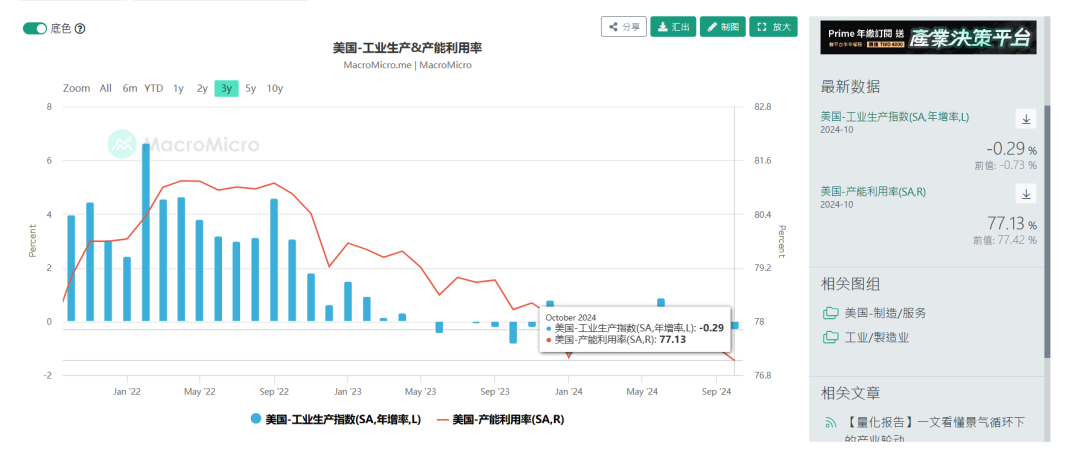Click the folder icon beside 美国-制造/服务
This screenshot has width=1080, height=466.
[831, 313]
